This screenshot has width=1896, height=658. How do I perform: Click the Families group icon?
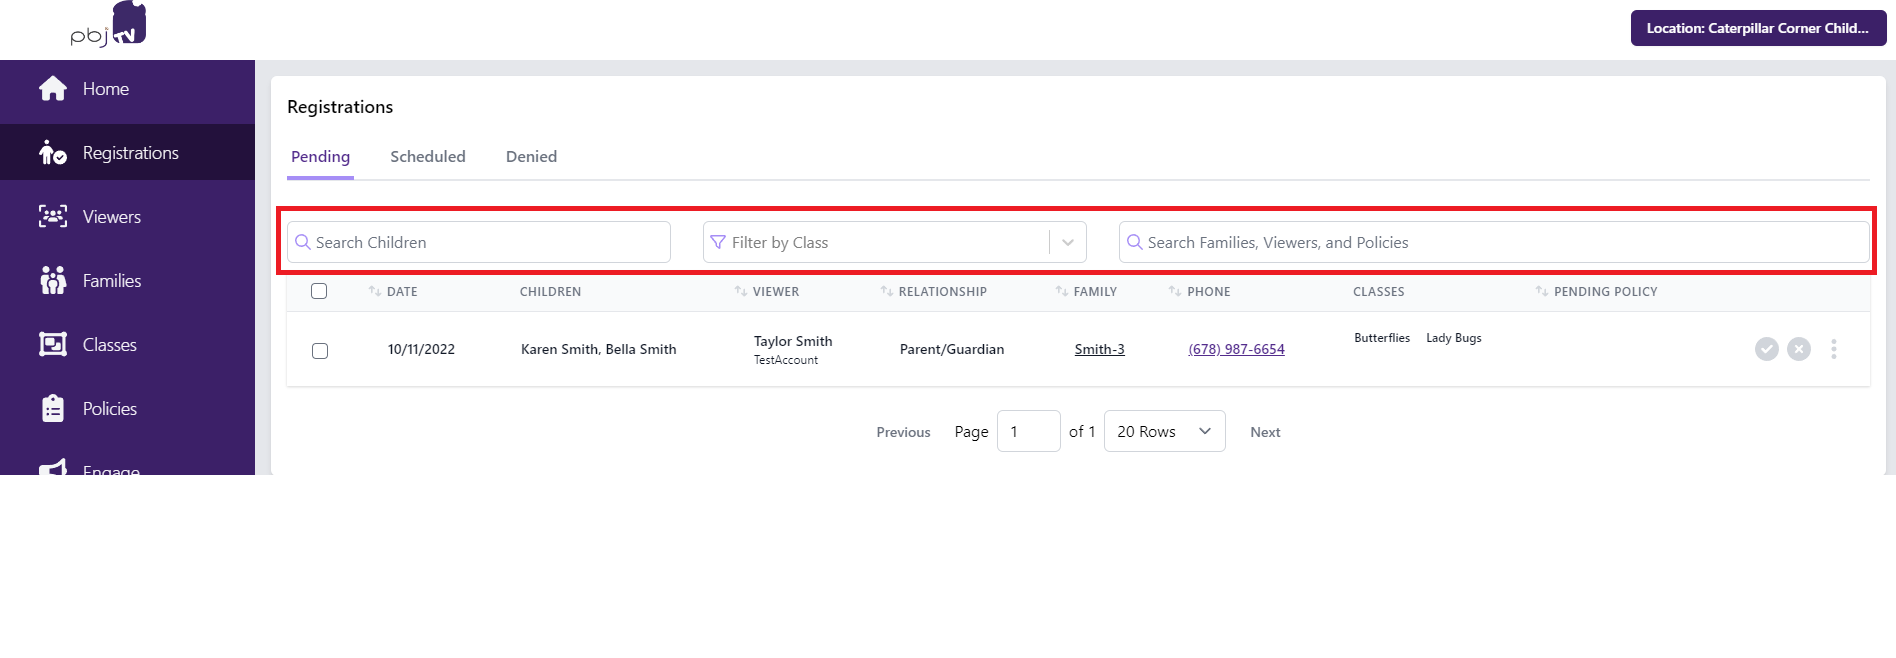[53, 281]
